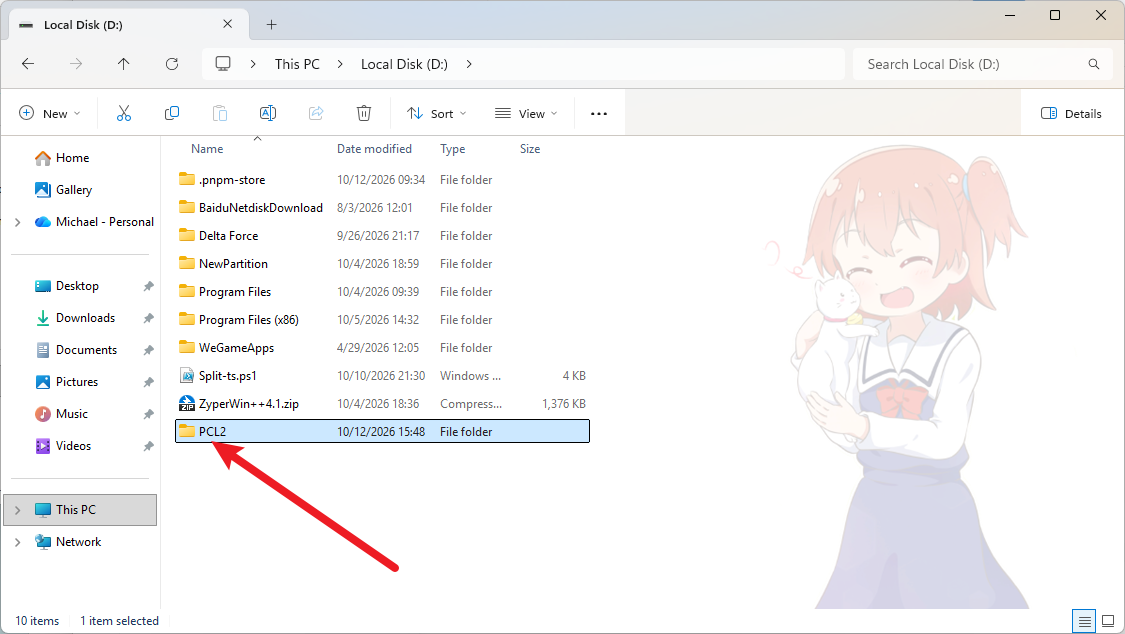This screenshot has height=634, width=1125.
Task: Select the Program Files (x86) folder
Action: tap(382, 320)
